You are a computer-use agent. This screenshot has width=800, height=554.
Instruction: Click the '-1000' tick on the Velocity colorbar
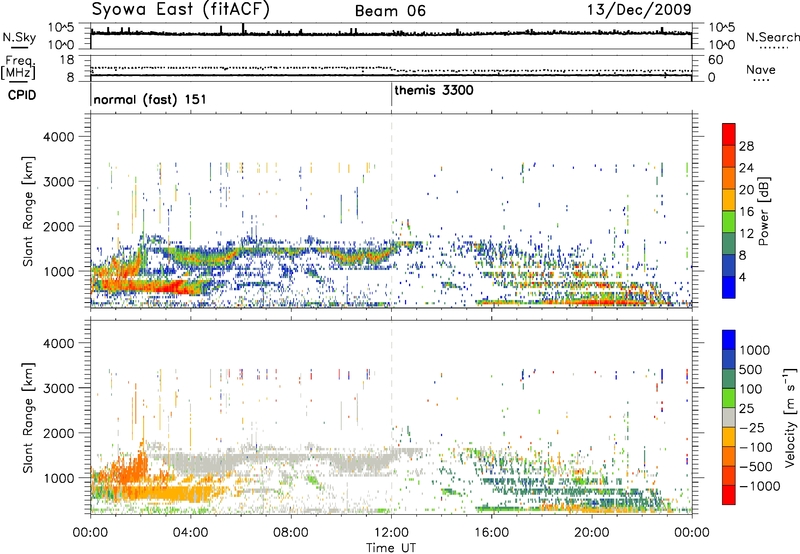[x=760, y=486]
